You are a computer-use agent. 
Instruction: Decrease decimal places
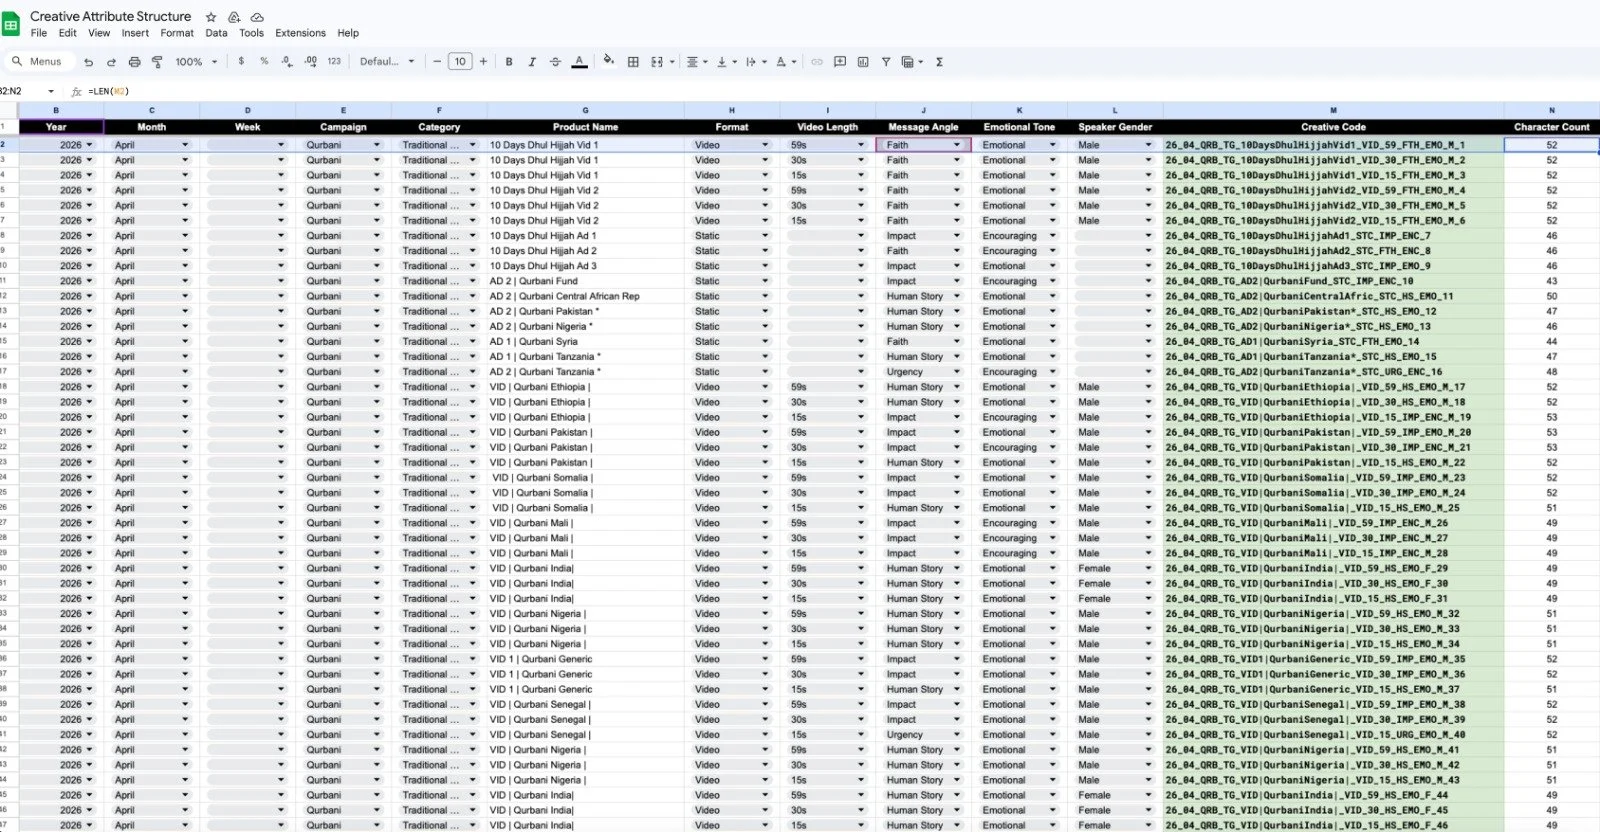(x=287, y=61)
